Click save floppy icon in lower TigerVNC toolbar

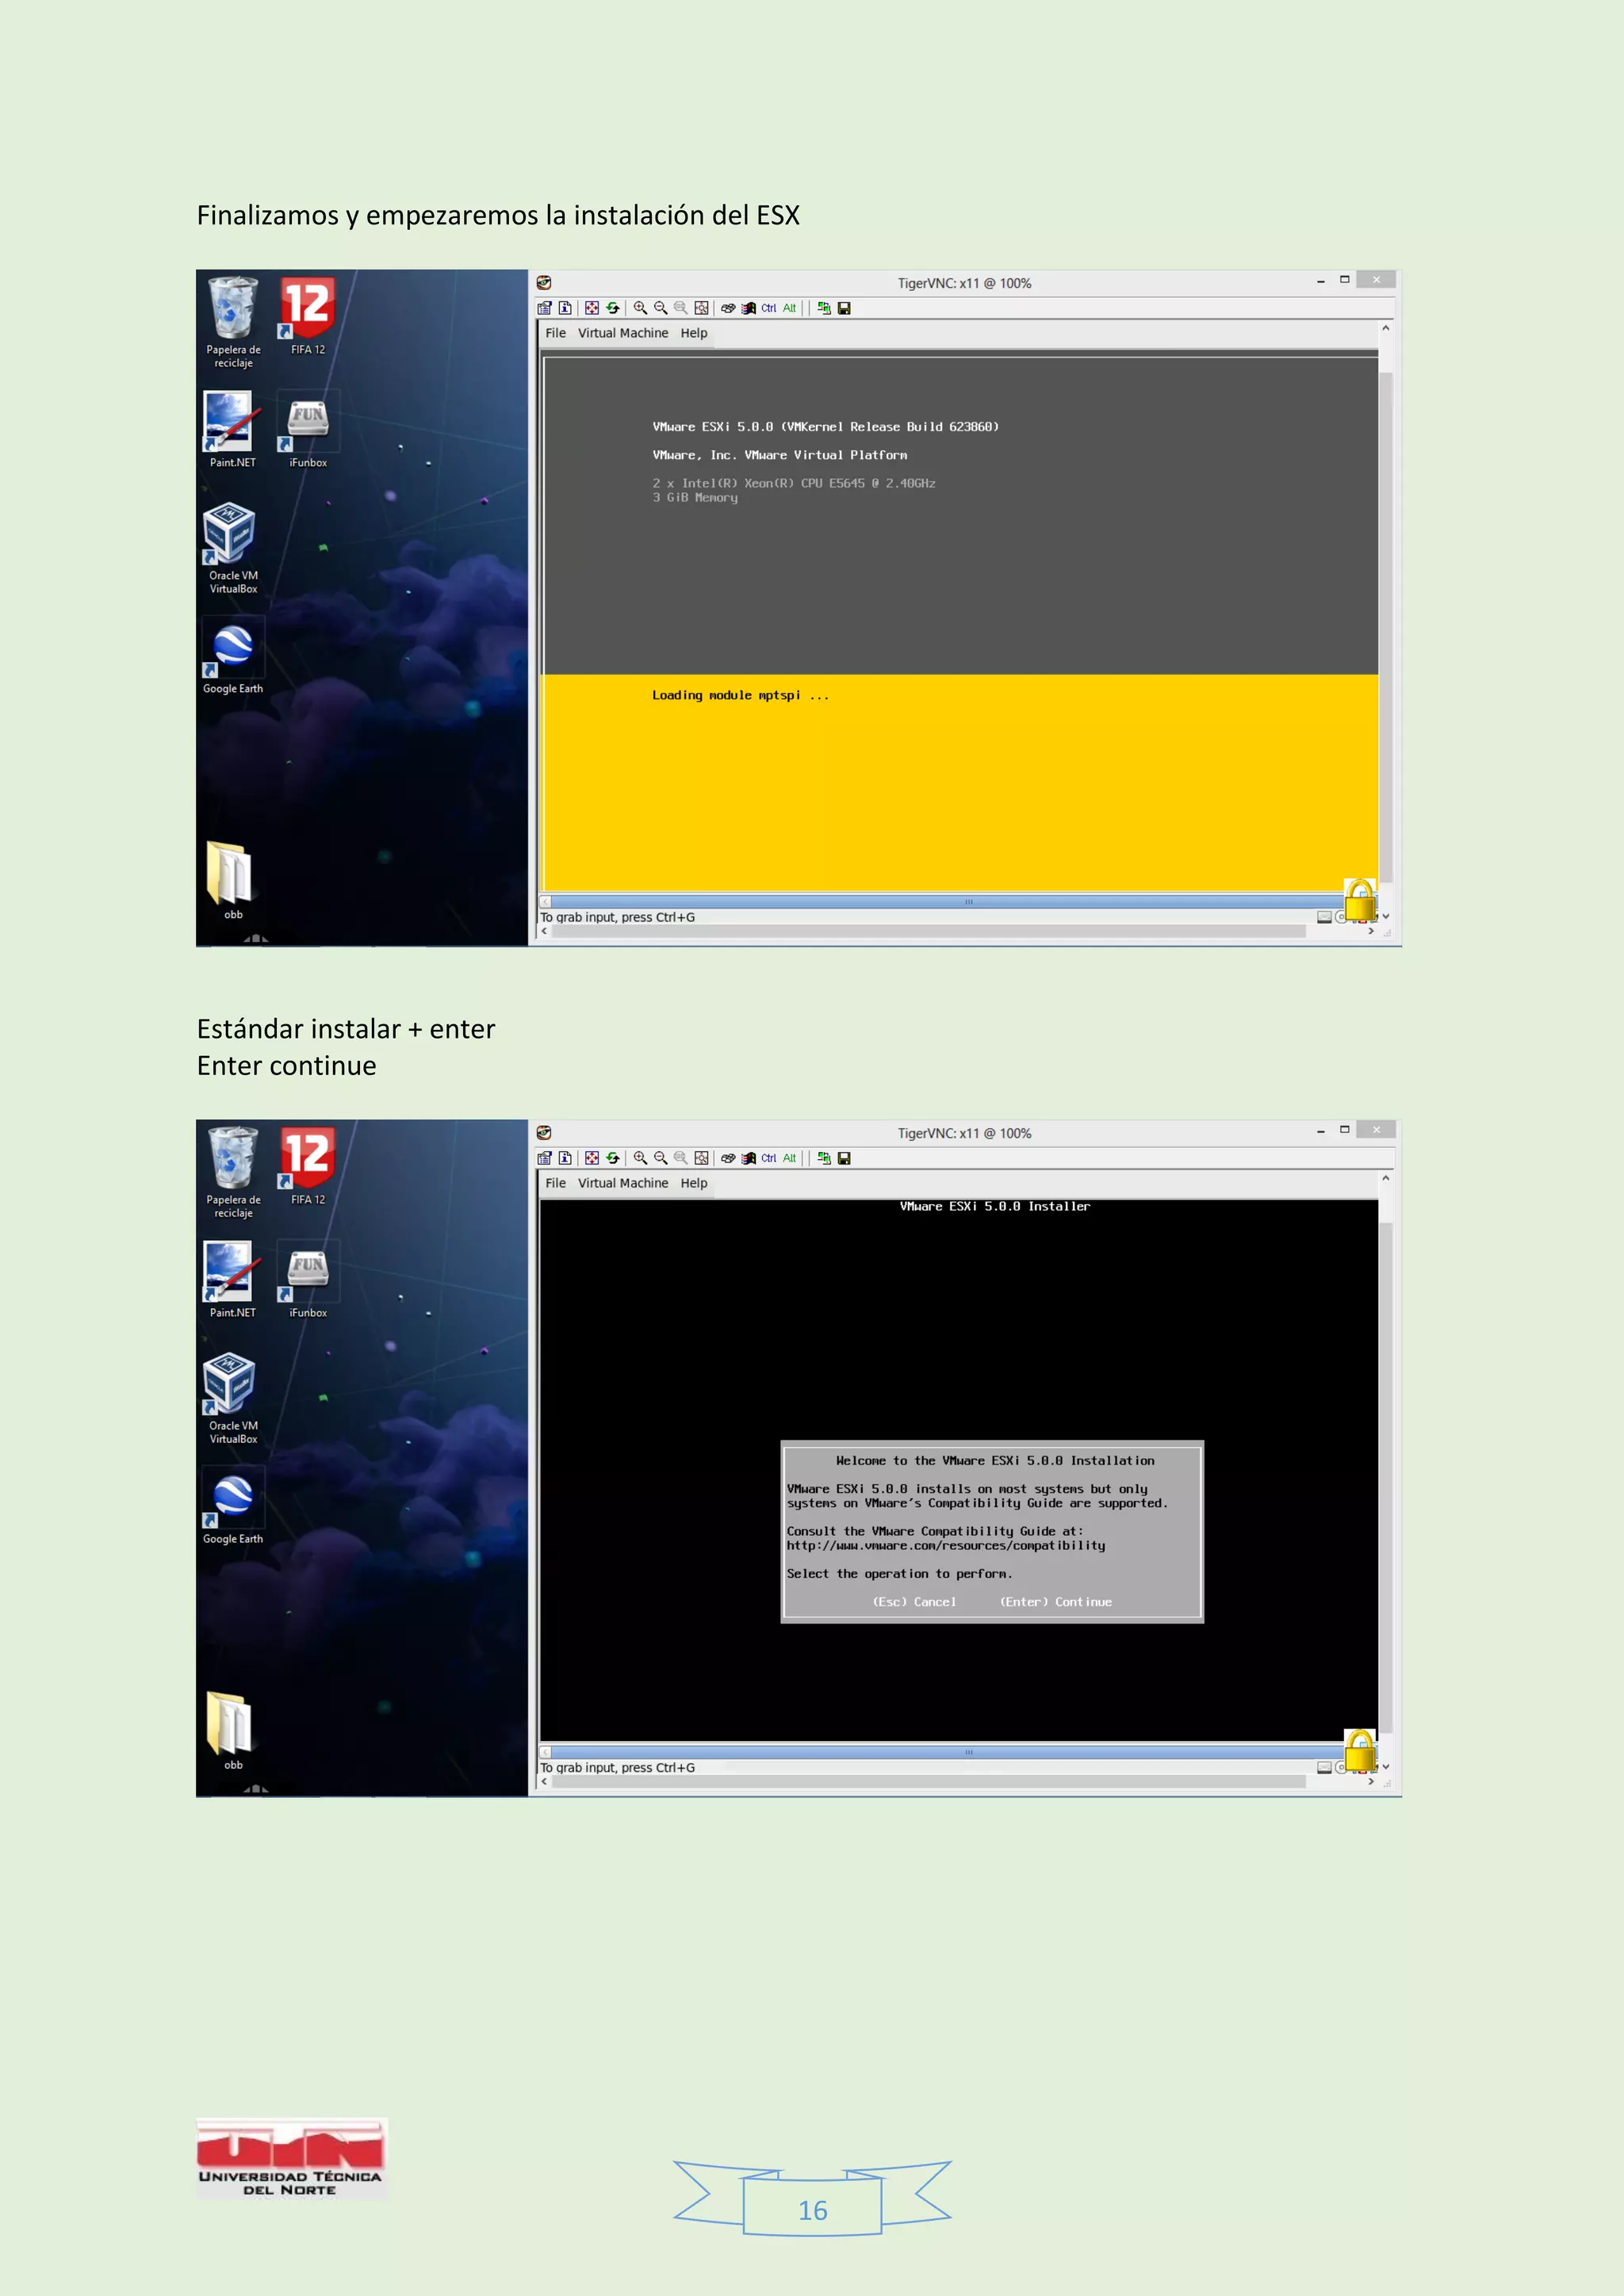[844, 1158]
